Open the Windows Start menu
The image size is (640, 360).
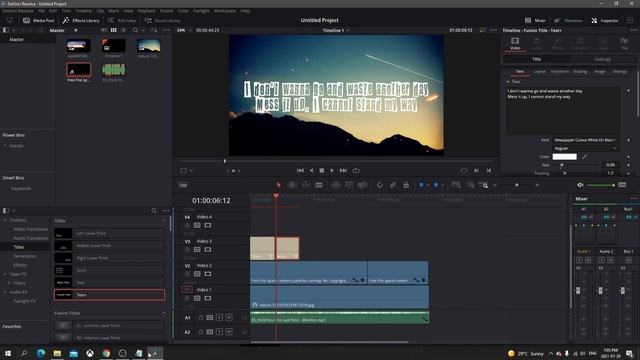click(8, 353)
